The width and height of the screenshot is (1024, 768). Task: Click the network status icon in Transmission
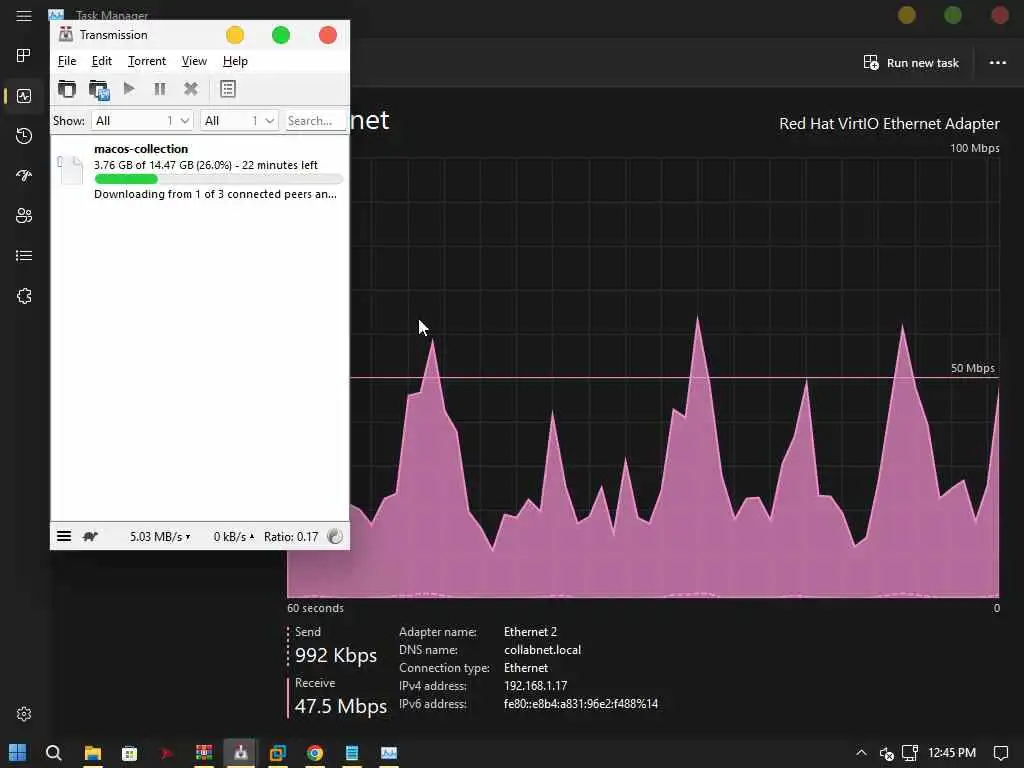pyautogui.click(x=334, y=536)
